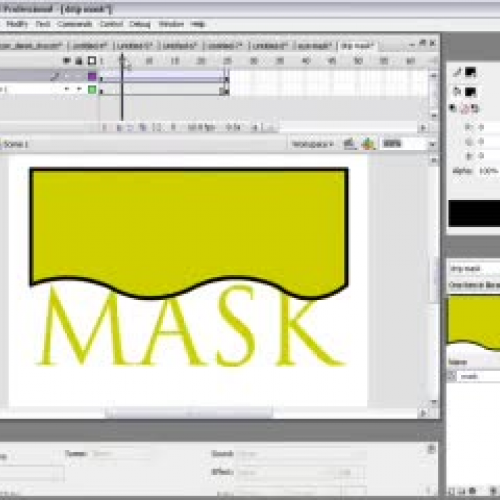Click the timeline scroll right arrow
Viewport: 500px width, 500px height.
click(x=423, y=127)
